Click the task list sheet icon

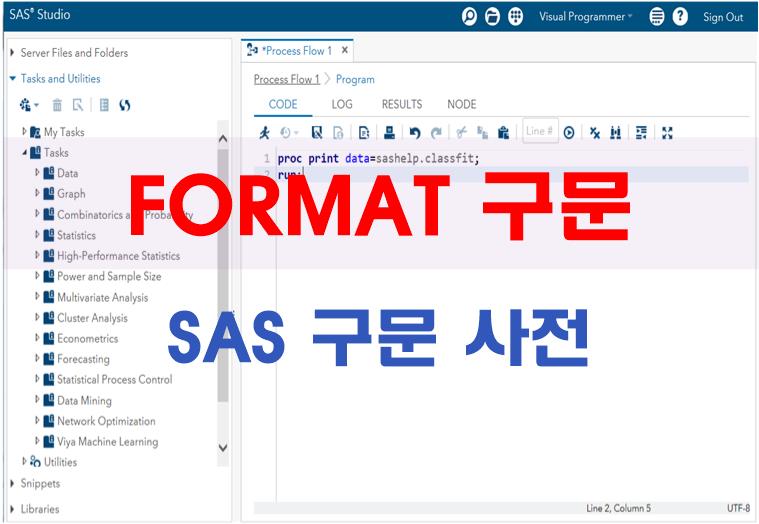(104, 105)
